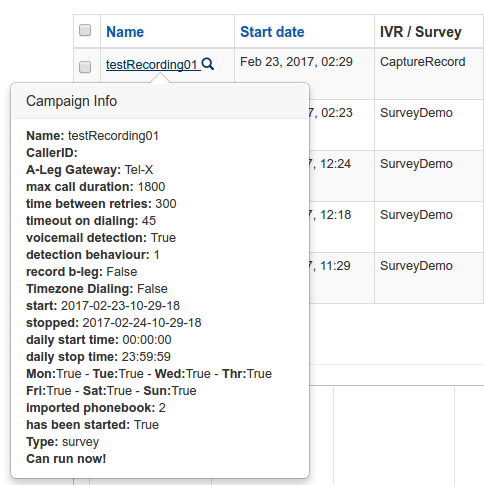
Task: Click the SurveyDemo cell in the 12:24 row
Action: (x=416, y=164)
